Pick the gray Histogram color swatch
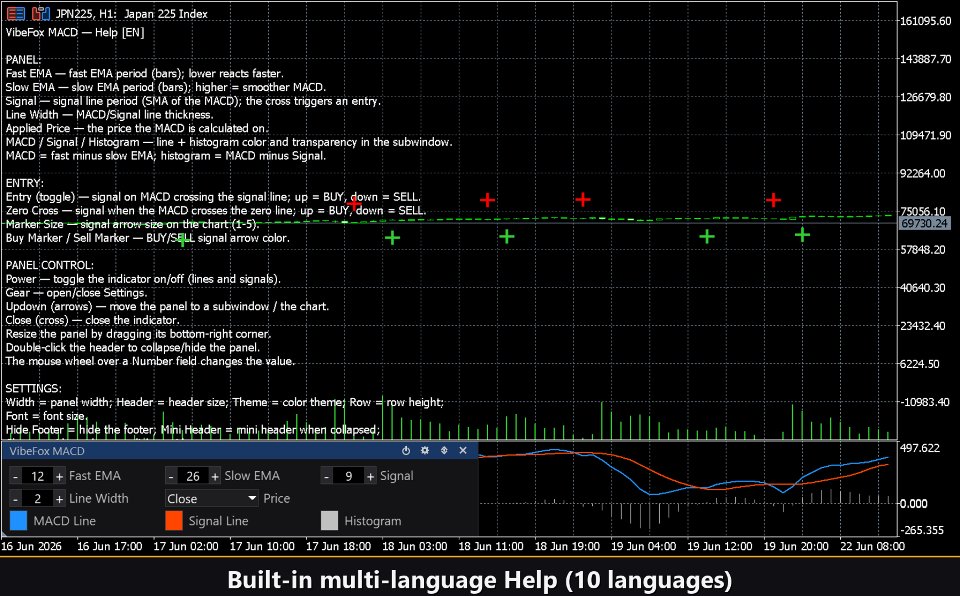The width and height of the screenshot is (960, 596). point(329,521)
